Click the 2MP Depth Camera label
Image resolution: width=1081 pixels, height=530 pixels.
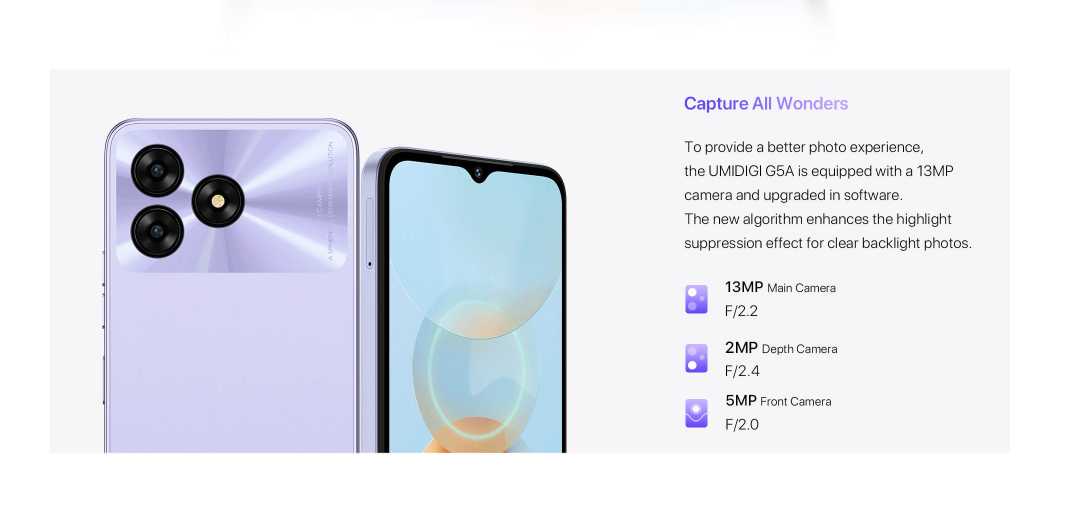781,348
